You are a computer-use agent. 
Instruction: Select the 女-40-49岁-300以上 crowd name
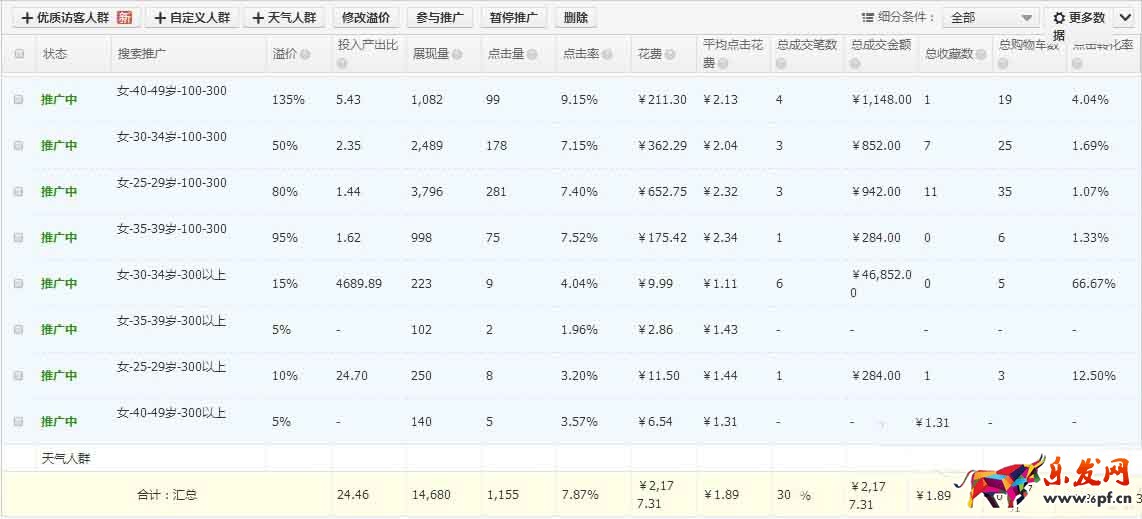click(171, 413)
